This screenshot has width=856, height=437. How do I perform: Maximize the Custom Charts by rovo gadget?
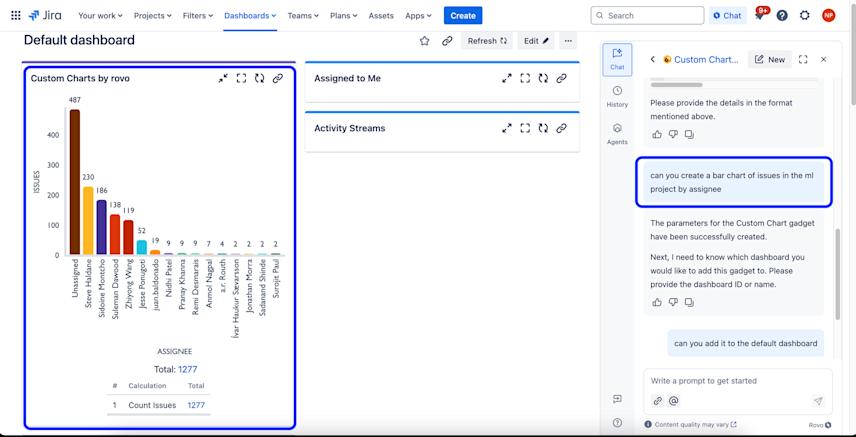[x=241, y=78]
